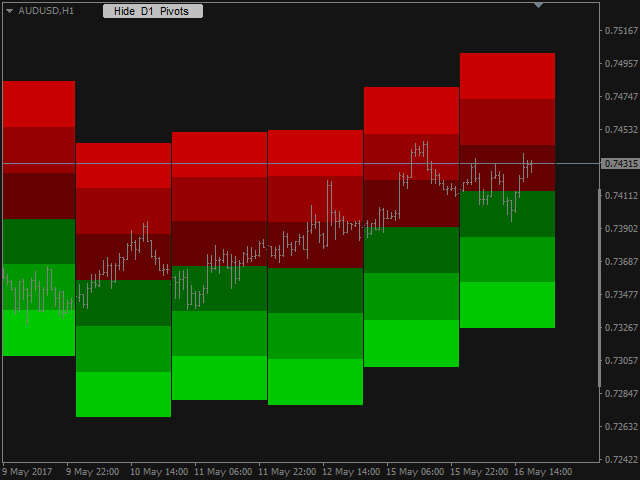Image resolution: width=640 pixels, height=480 pixels.
Task: Click the AUDUSD,H1 chart title
Action: click(x=46, y=11)
